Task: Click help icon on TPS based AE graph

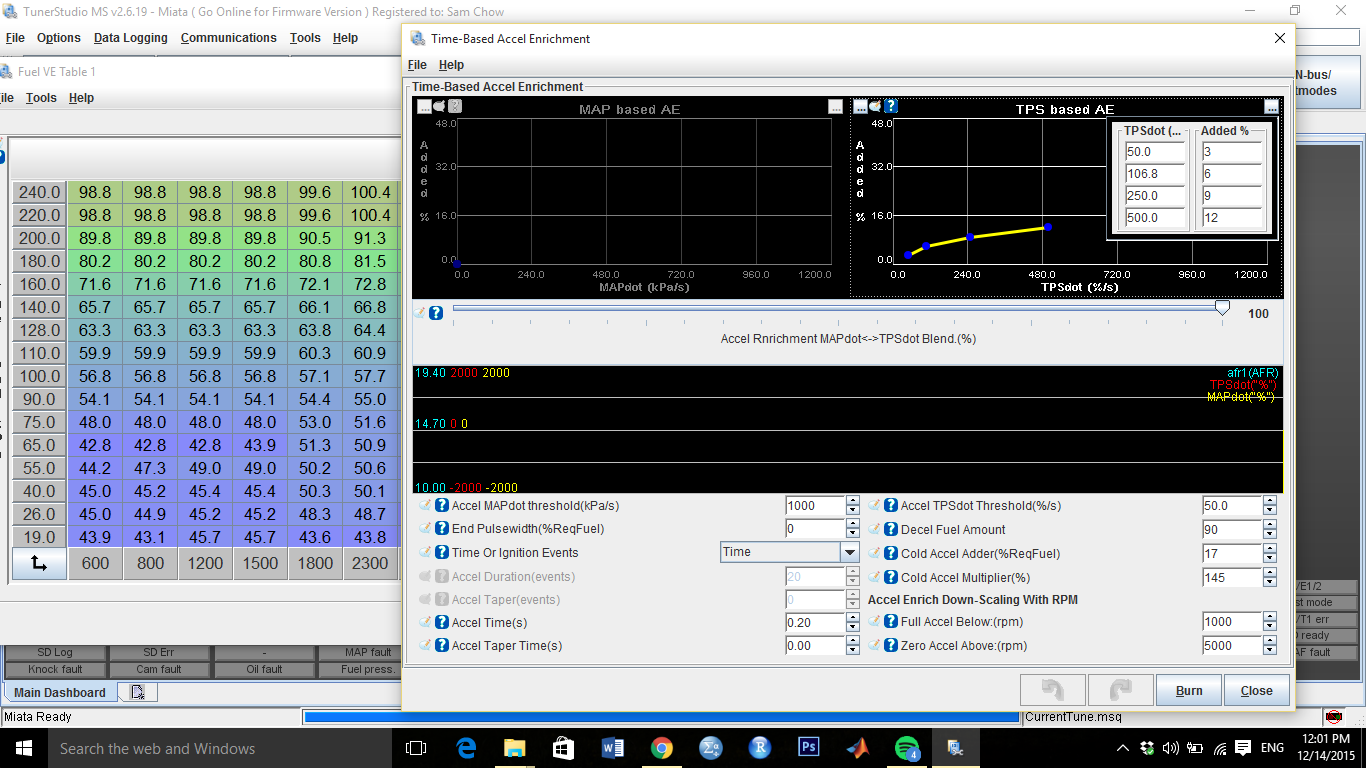Action: point(891,106)
